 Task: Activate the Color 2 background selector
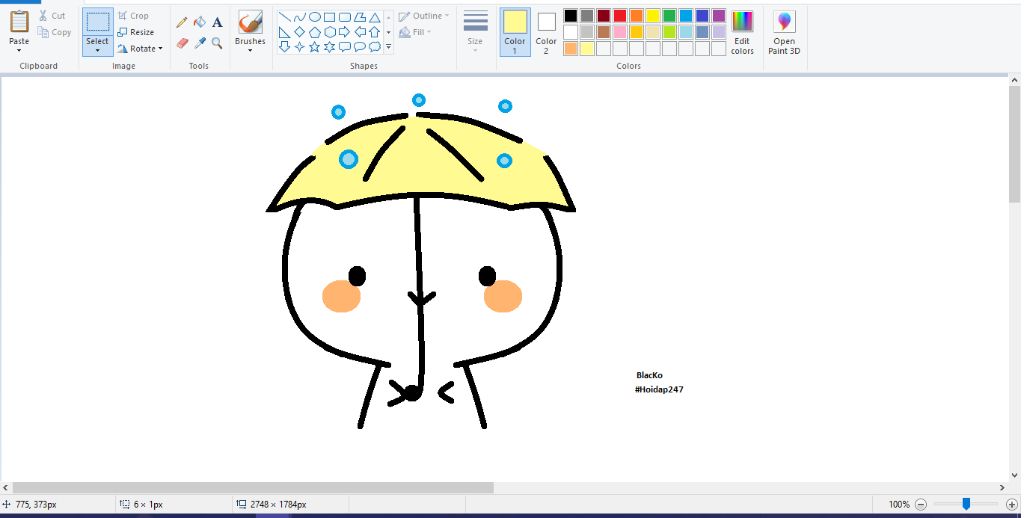[547, 32]
